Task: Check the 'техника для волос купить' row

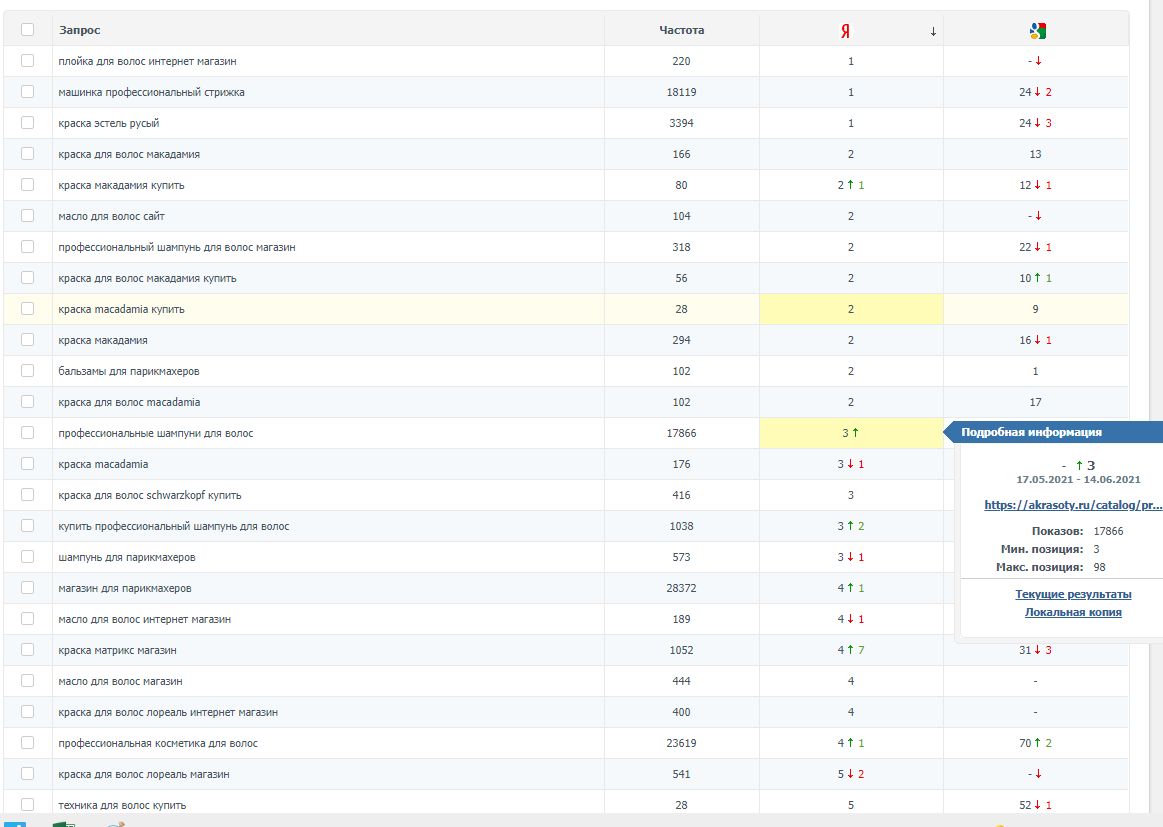Action: [x=27, y=805]
